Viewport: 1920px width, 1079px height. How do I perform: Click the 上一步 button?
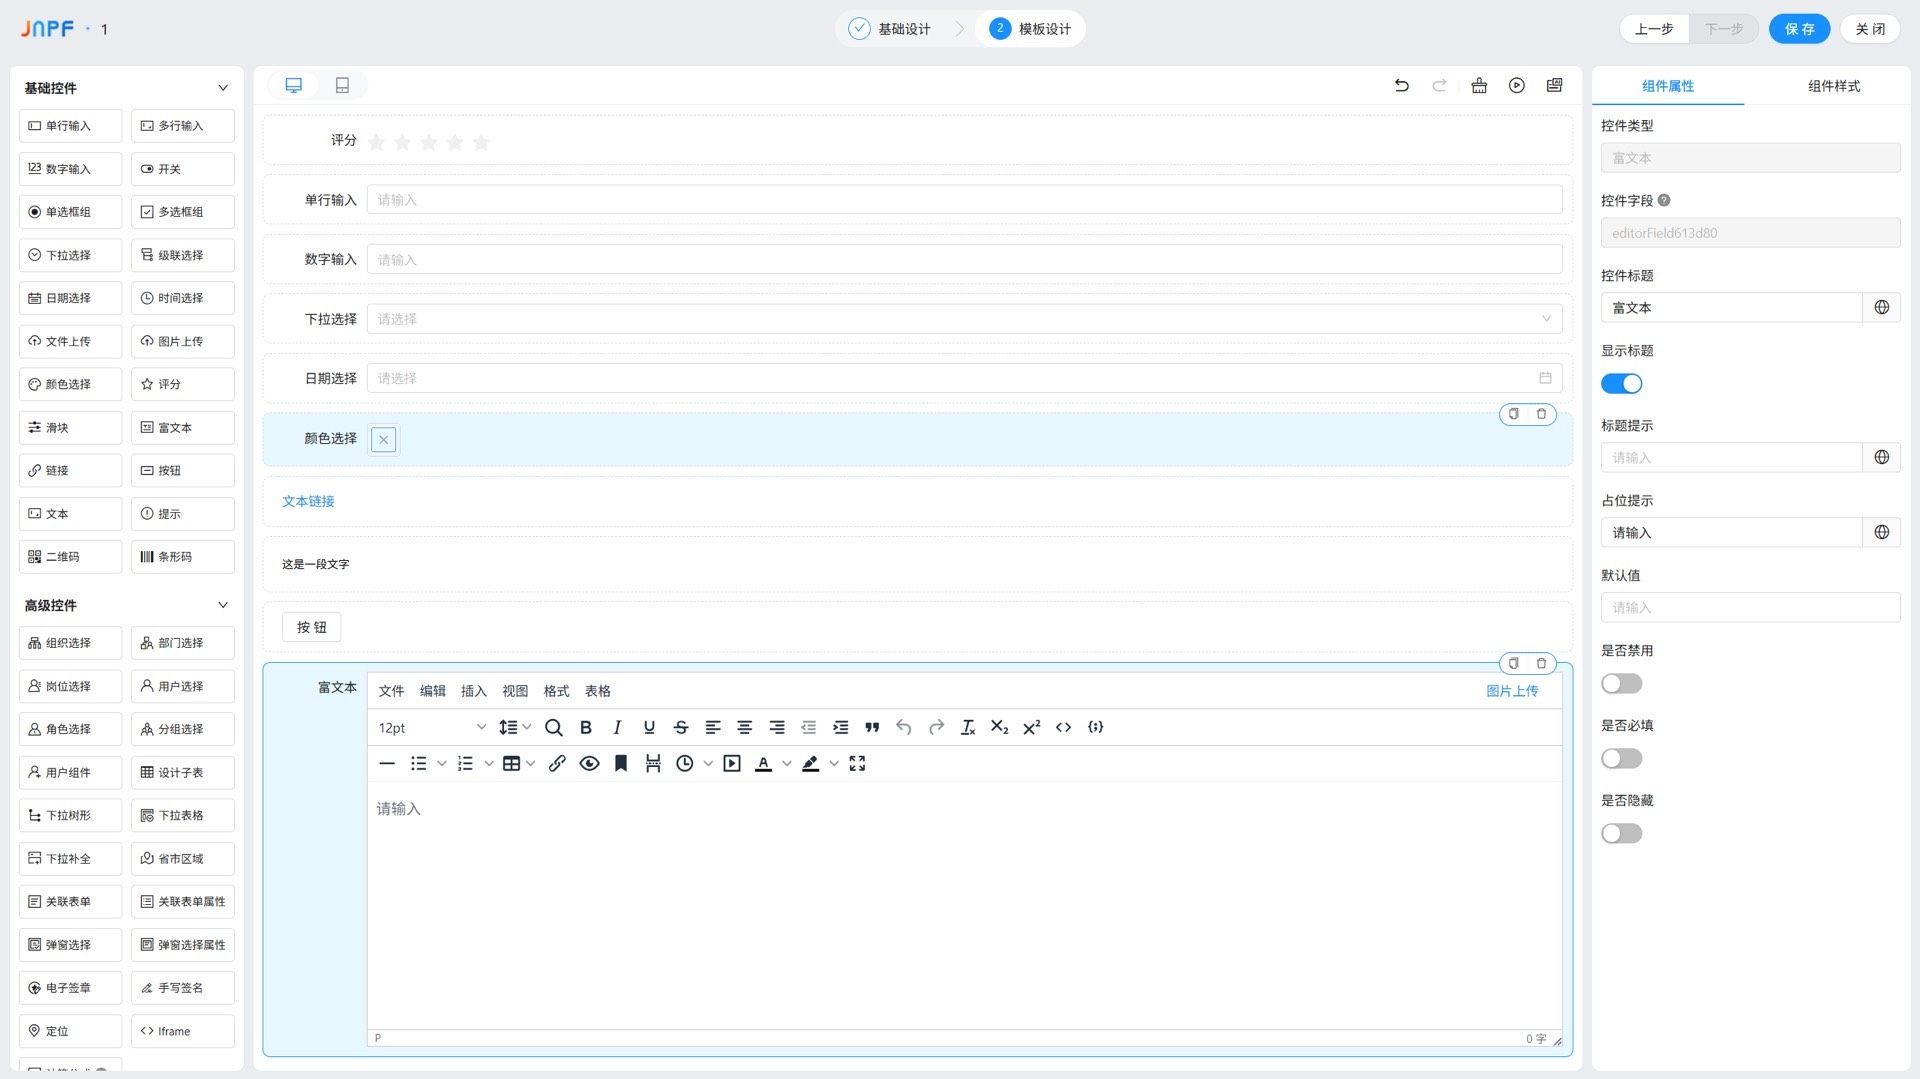pos(1654,29)
